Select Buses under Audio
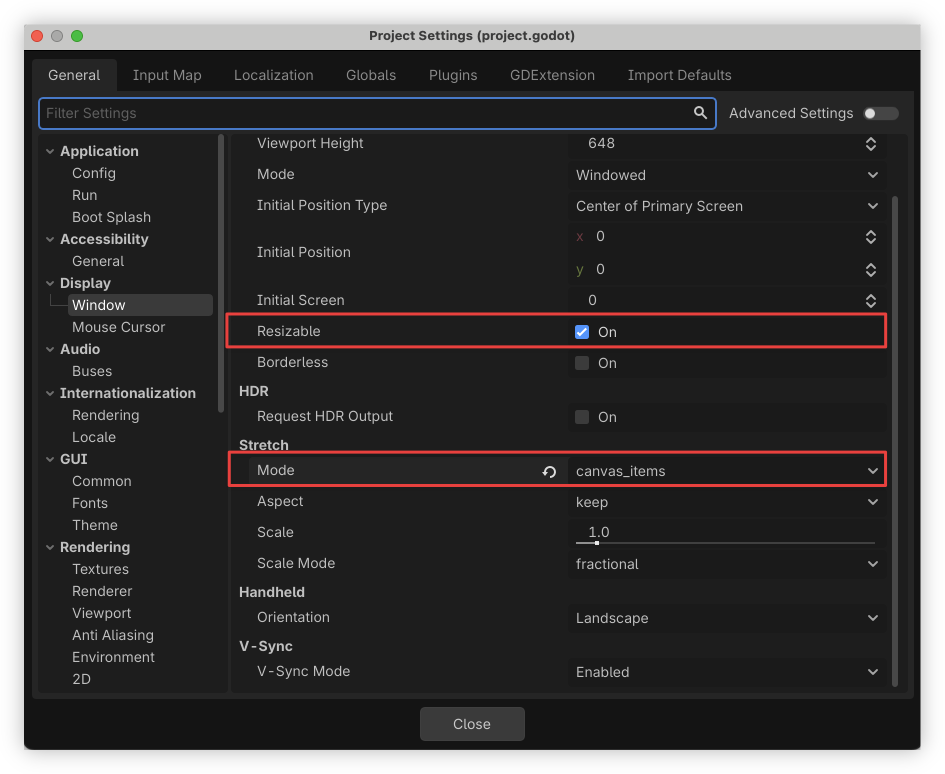This screenshot has width=945, height=774. [x=92, y=371]
